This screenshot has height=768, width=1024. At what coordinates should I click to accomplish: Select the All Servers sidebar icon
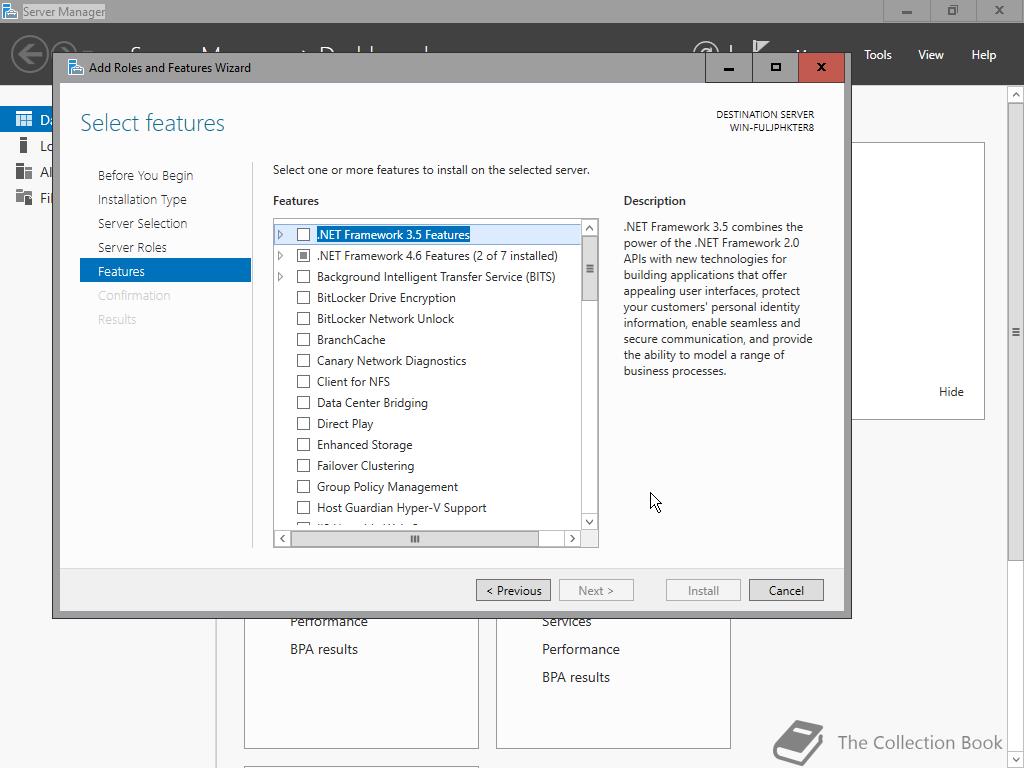[x=24, y=171]
